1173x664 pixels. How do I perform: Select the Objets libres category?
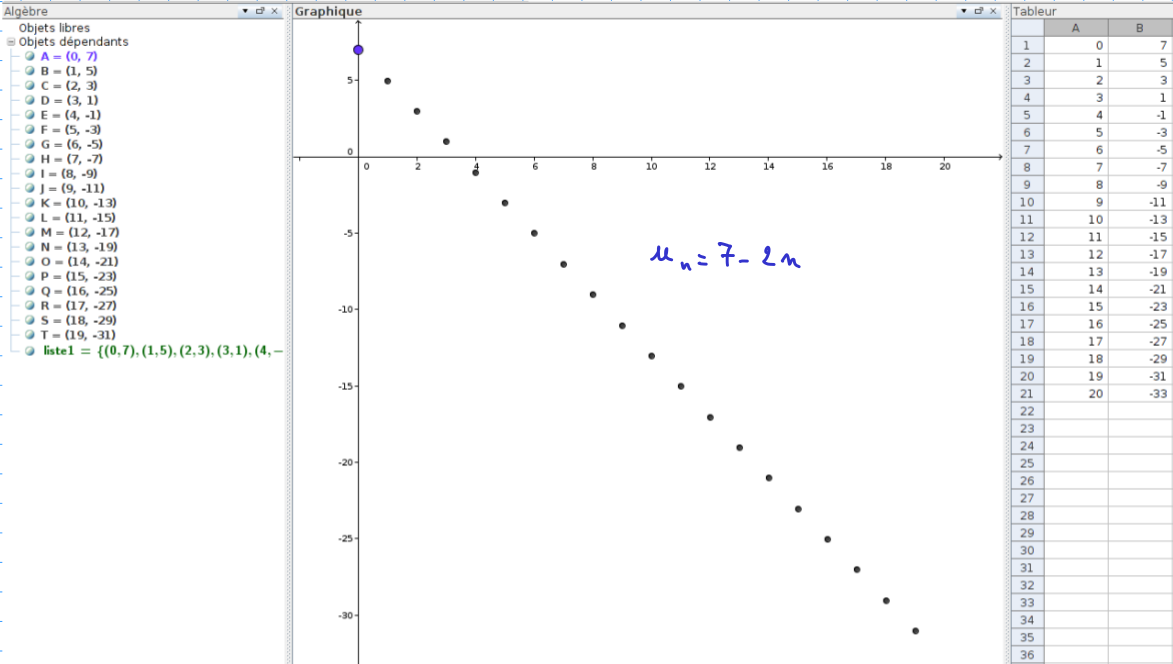53,28
